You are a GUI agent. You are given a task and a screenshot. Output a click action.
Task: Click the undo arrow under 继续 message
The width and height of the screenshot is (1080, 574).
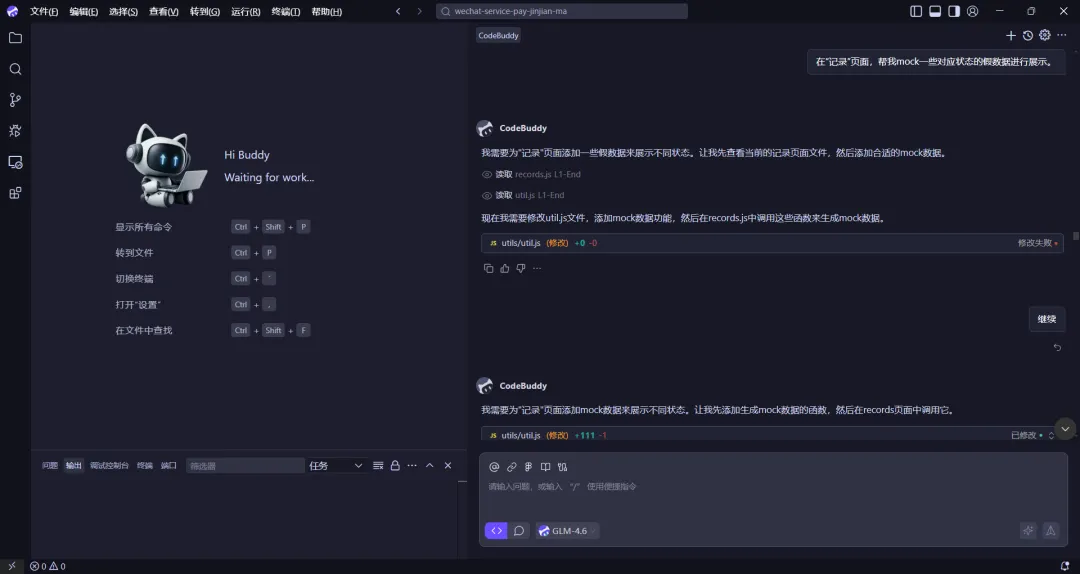[1057, 347]
